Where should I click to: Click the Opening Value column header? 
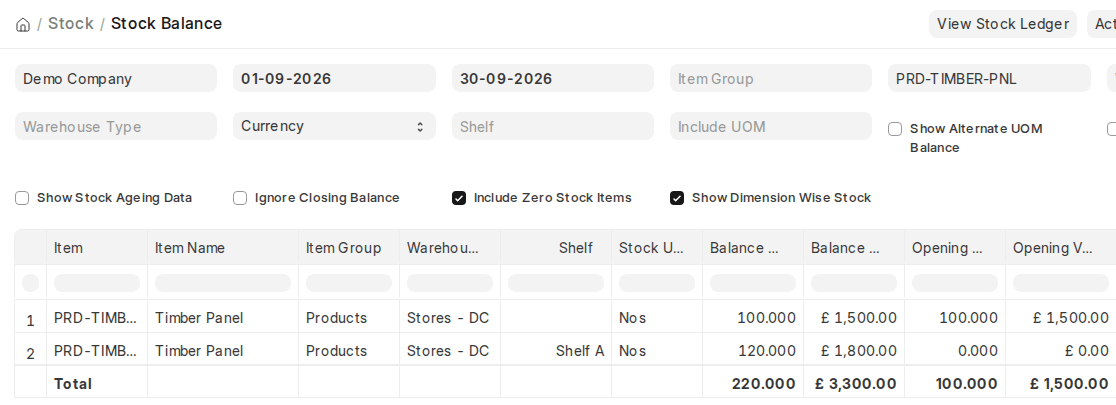point(1060,248)
